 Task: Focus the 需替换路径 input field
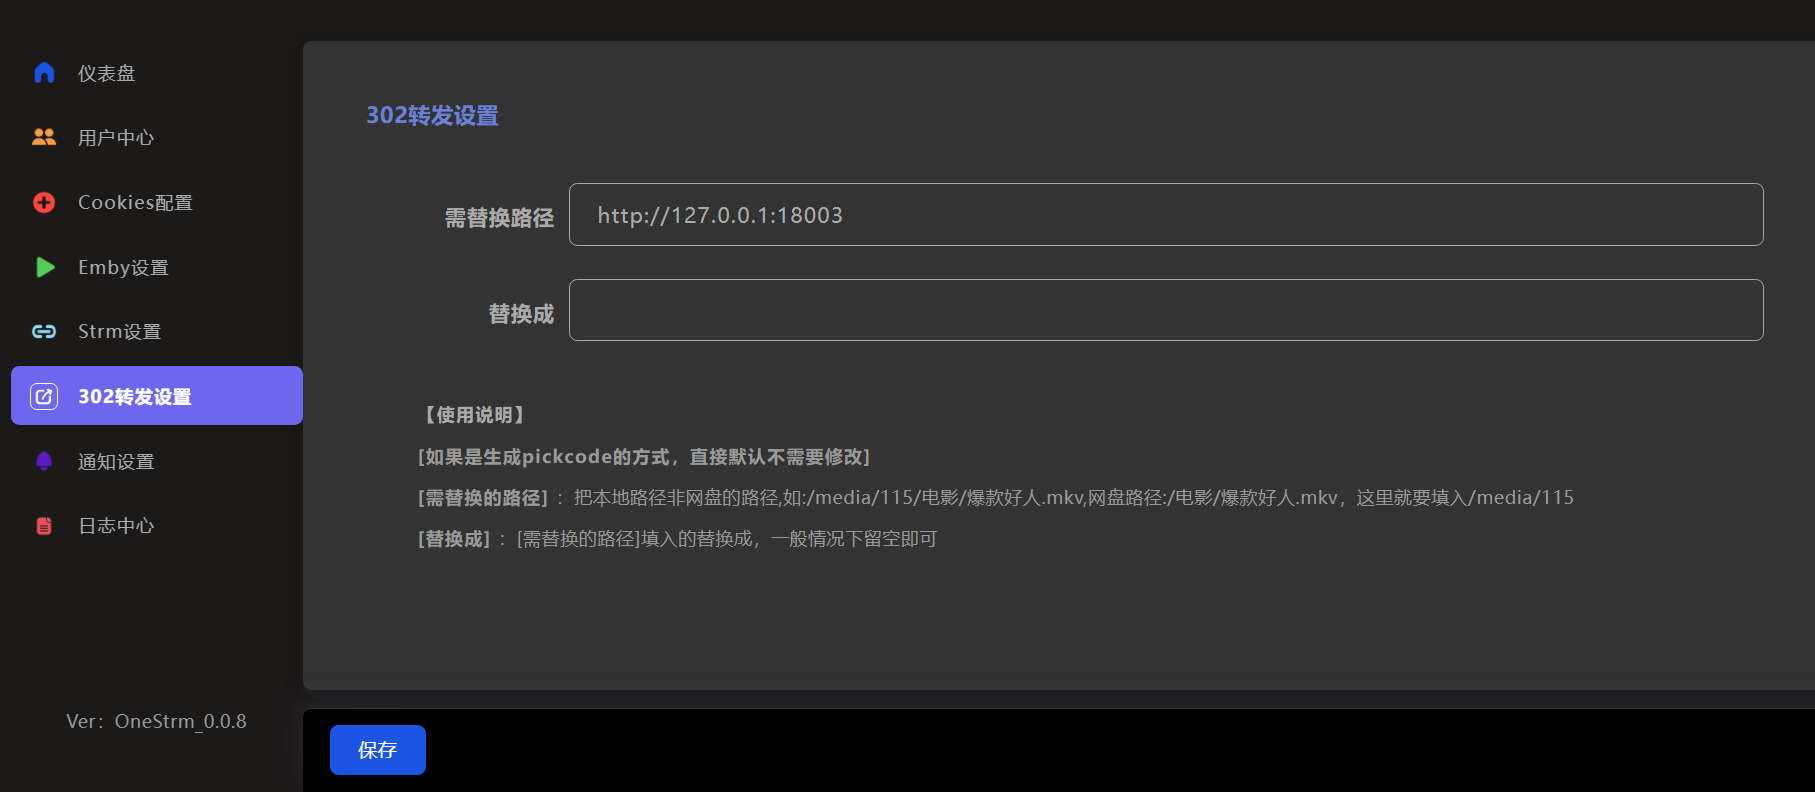1166,214
